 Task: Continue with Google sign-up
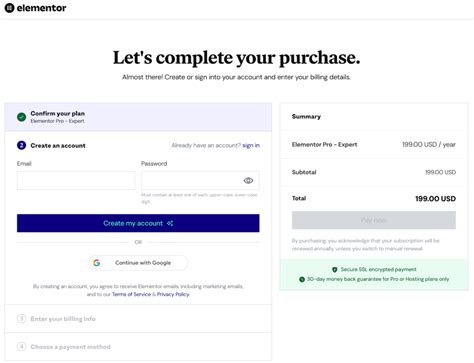click(138, 263)
